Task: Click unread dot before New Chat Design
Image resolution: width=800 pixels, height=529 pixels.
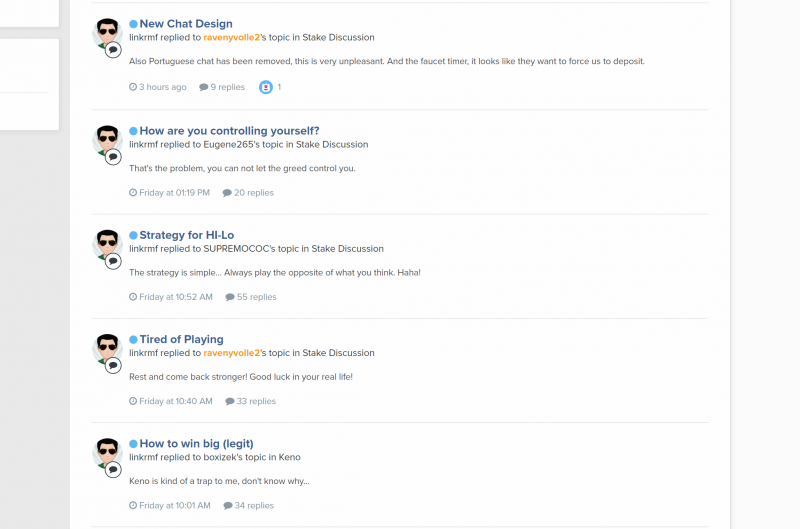Action: [133, 24]
